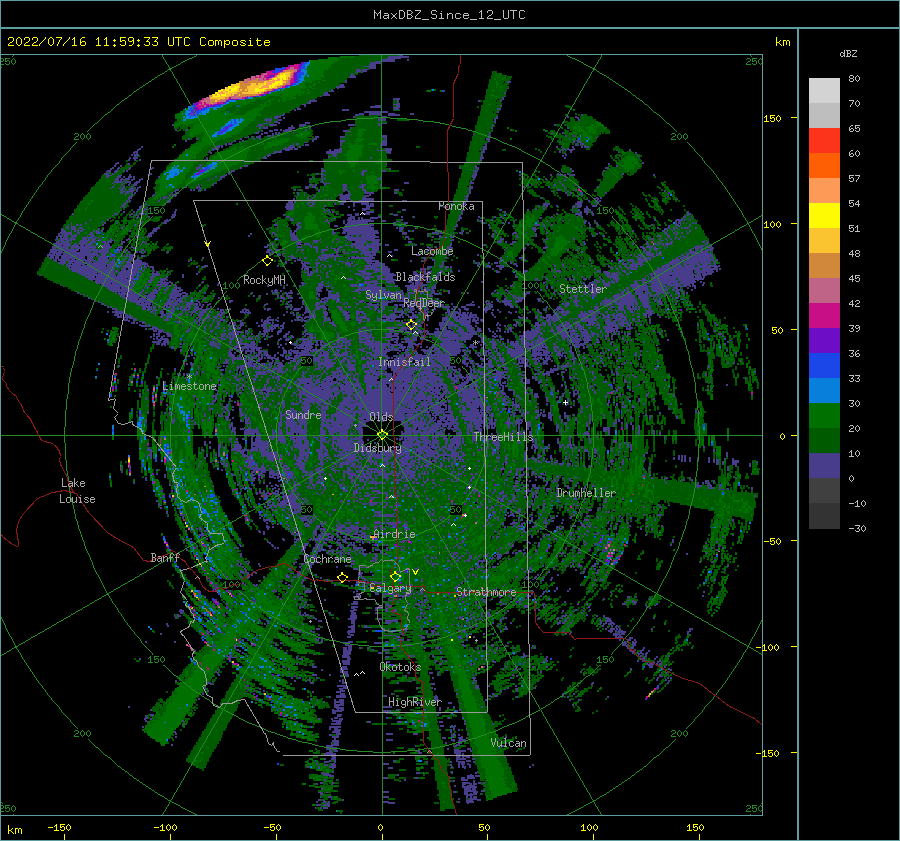Click the Sundre label
900x841 pixels.
(x=303, y=415)
